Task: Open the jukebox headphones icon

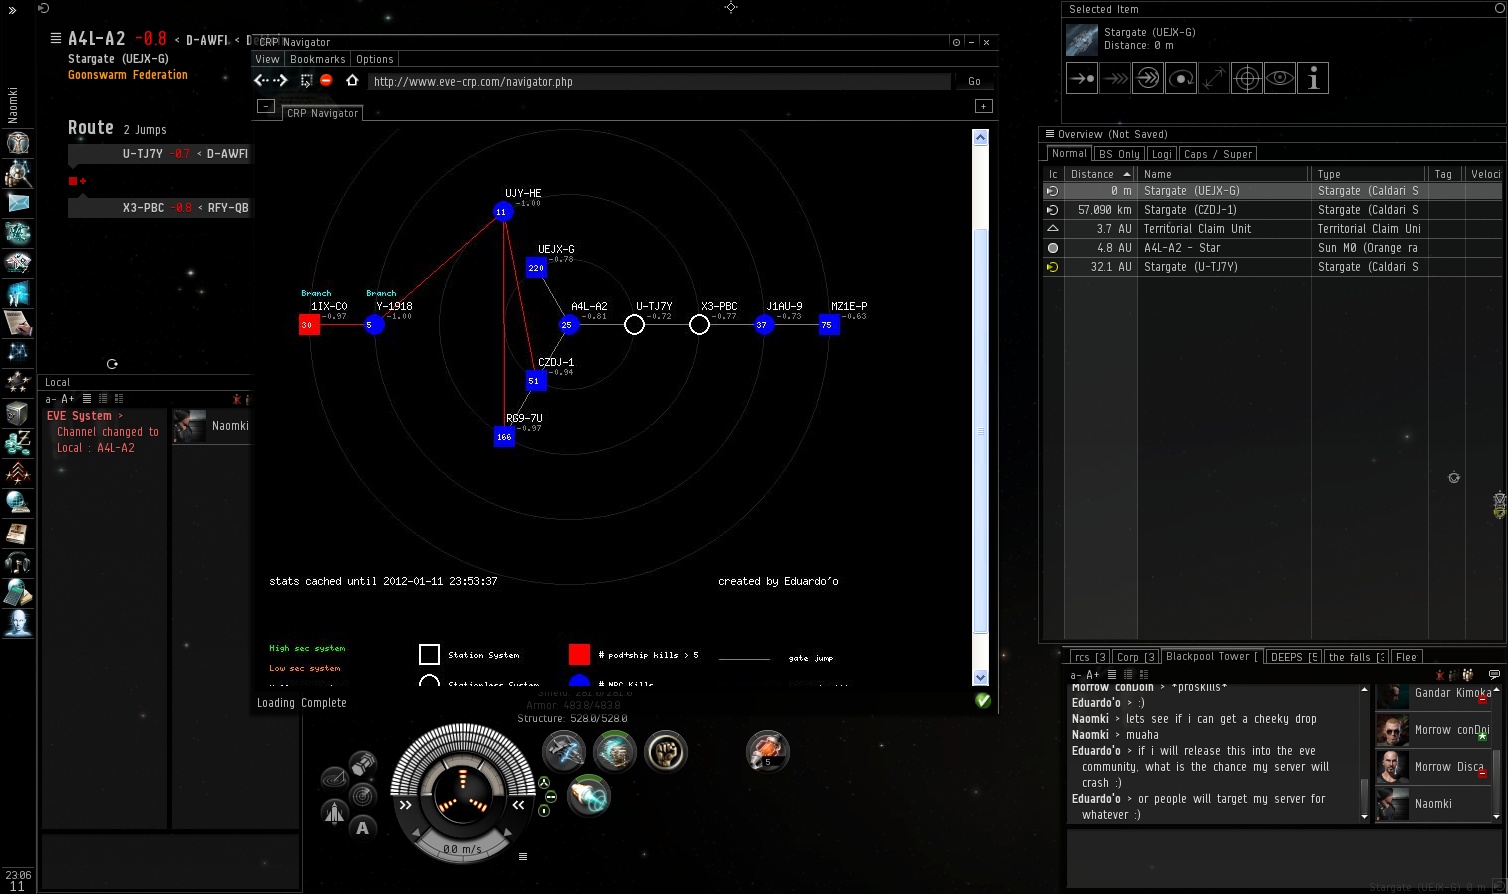Action: pyautogui.click(x=18, y=563)
